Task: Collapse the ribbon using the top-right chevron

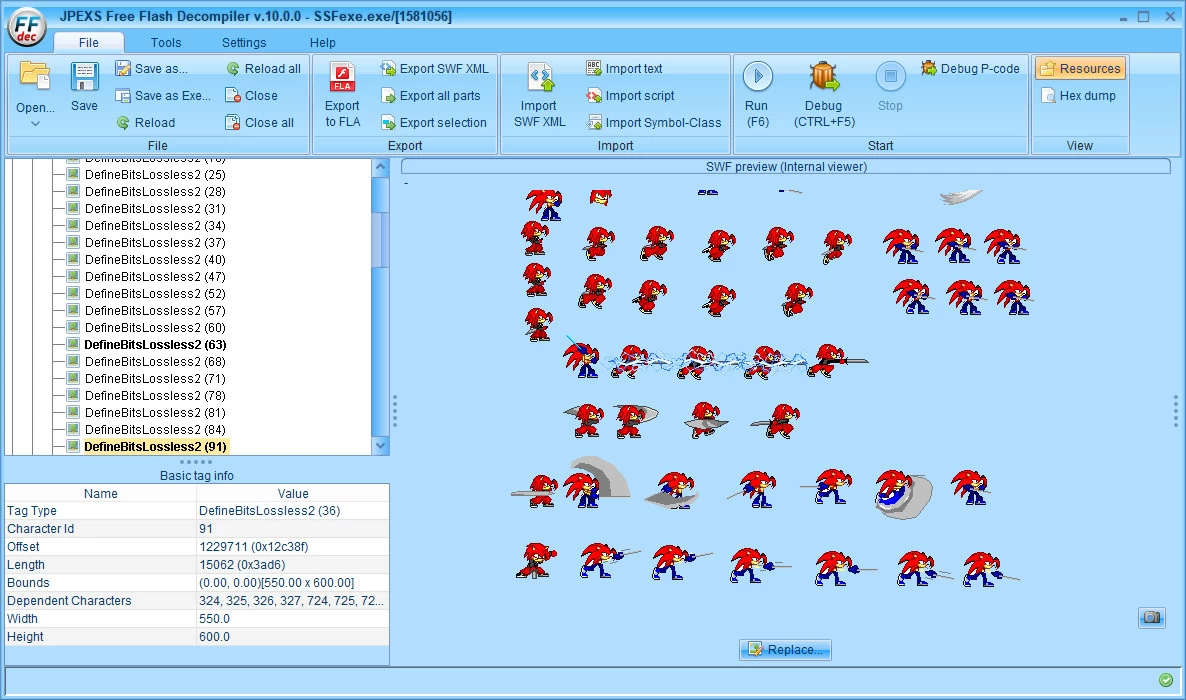Action: click(x=1165, y=43)
